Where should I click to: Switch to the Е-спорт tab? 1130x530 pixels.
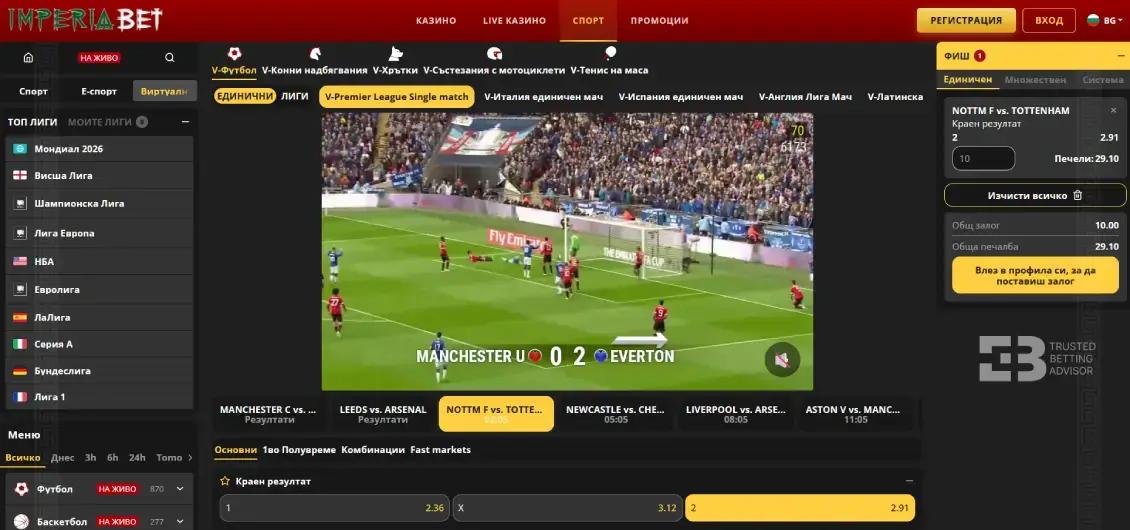[x=99, y=92]
